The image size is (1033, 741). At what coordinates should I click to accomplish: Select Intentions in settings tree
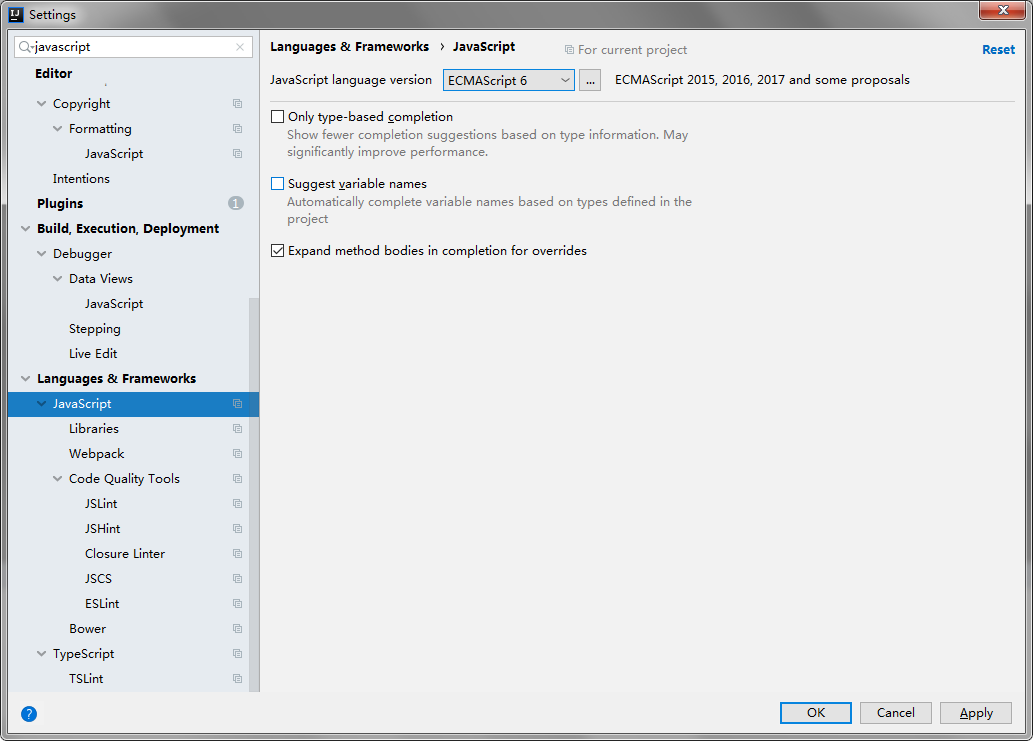tap(81, 178)
